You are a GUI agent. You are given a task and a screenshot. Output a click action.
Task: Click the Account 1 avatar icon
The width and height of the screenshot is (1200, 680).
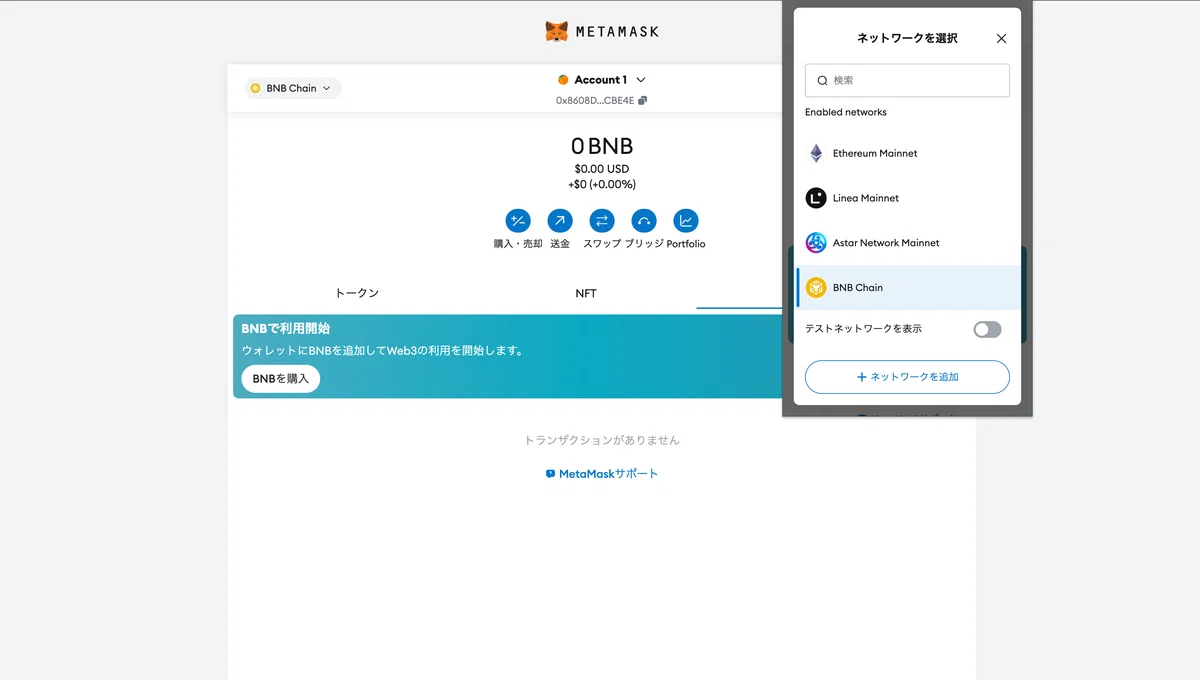563,80
